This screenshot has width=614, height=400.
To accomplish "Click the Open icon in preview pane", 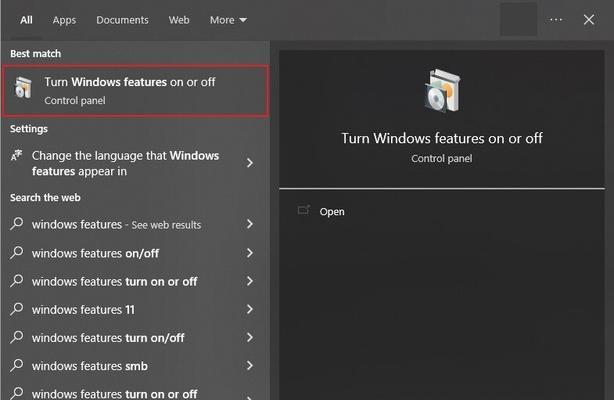I will pos(303,210).
